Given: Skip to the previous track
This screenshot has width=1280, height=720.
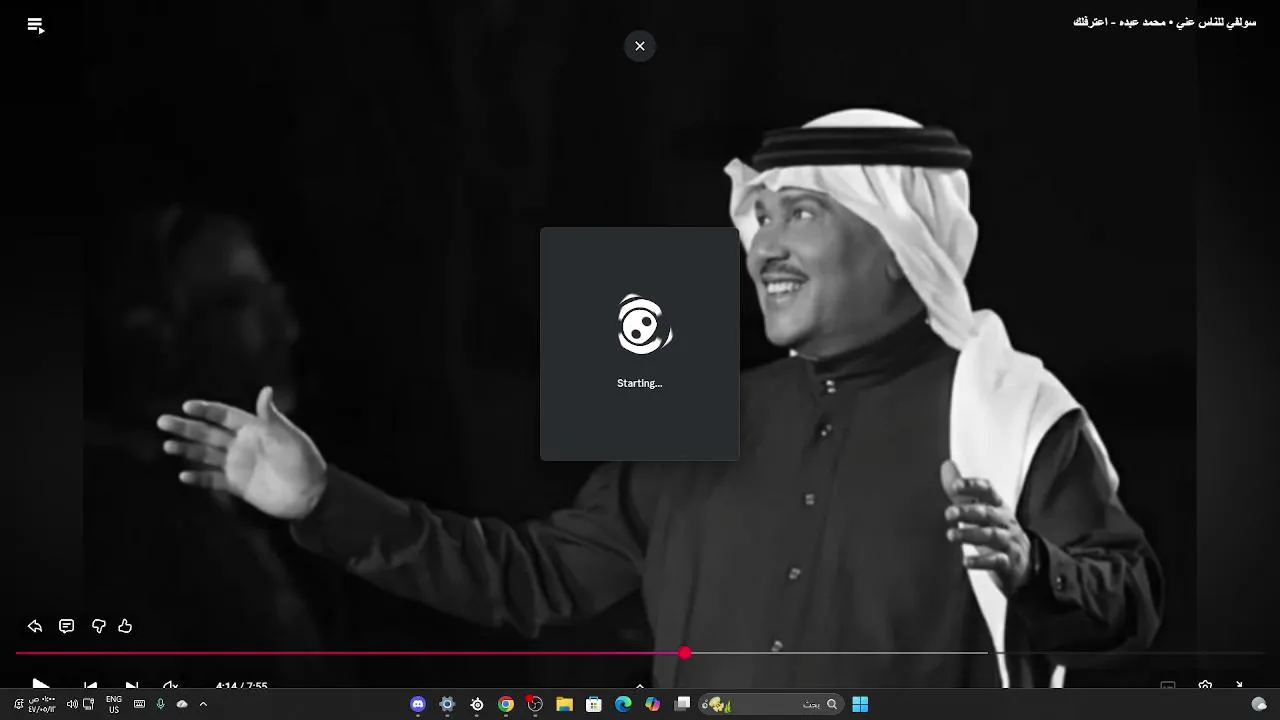Looking at the screenshot, I should tap(90, 686).
